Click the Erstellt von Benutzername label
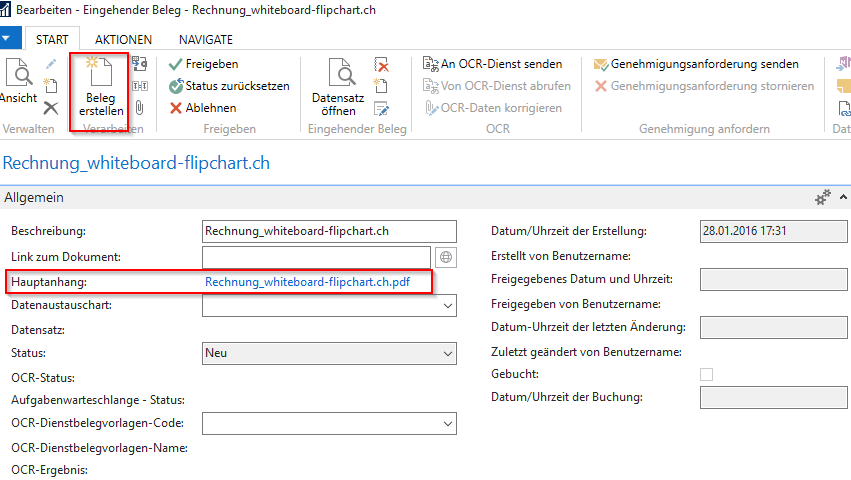This screenshot has height=480, width=851. (561, 256)
